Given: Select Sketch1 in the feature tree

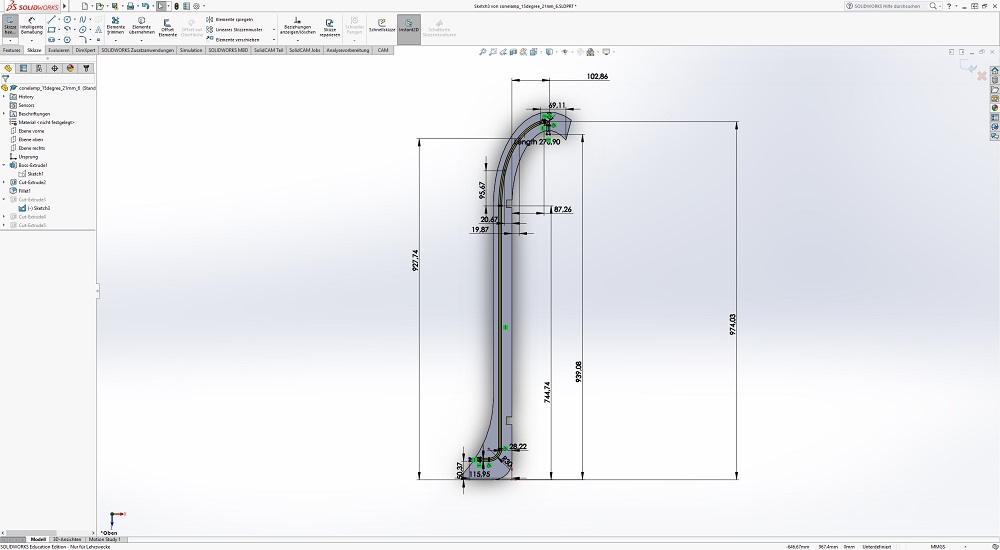Looking at the screenshot, I should [x=31, y=174].
